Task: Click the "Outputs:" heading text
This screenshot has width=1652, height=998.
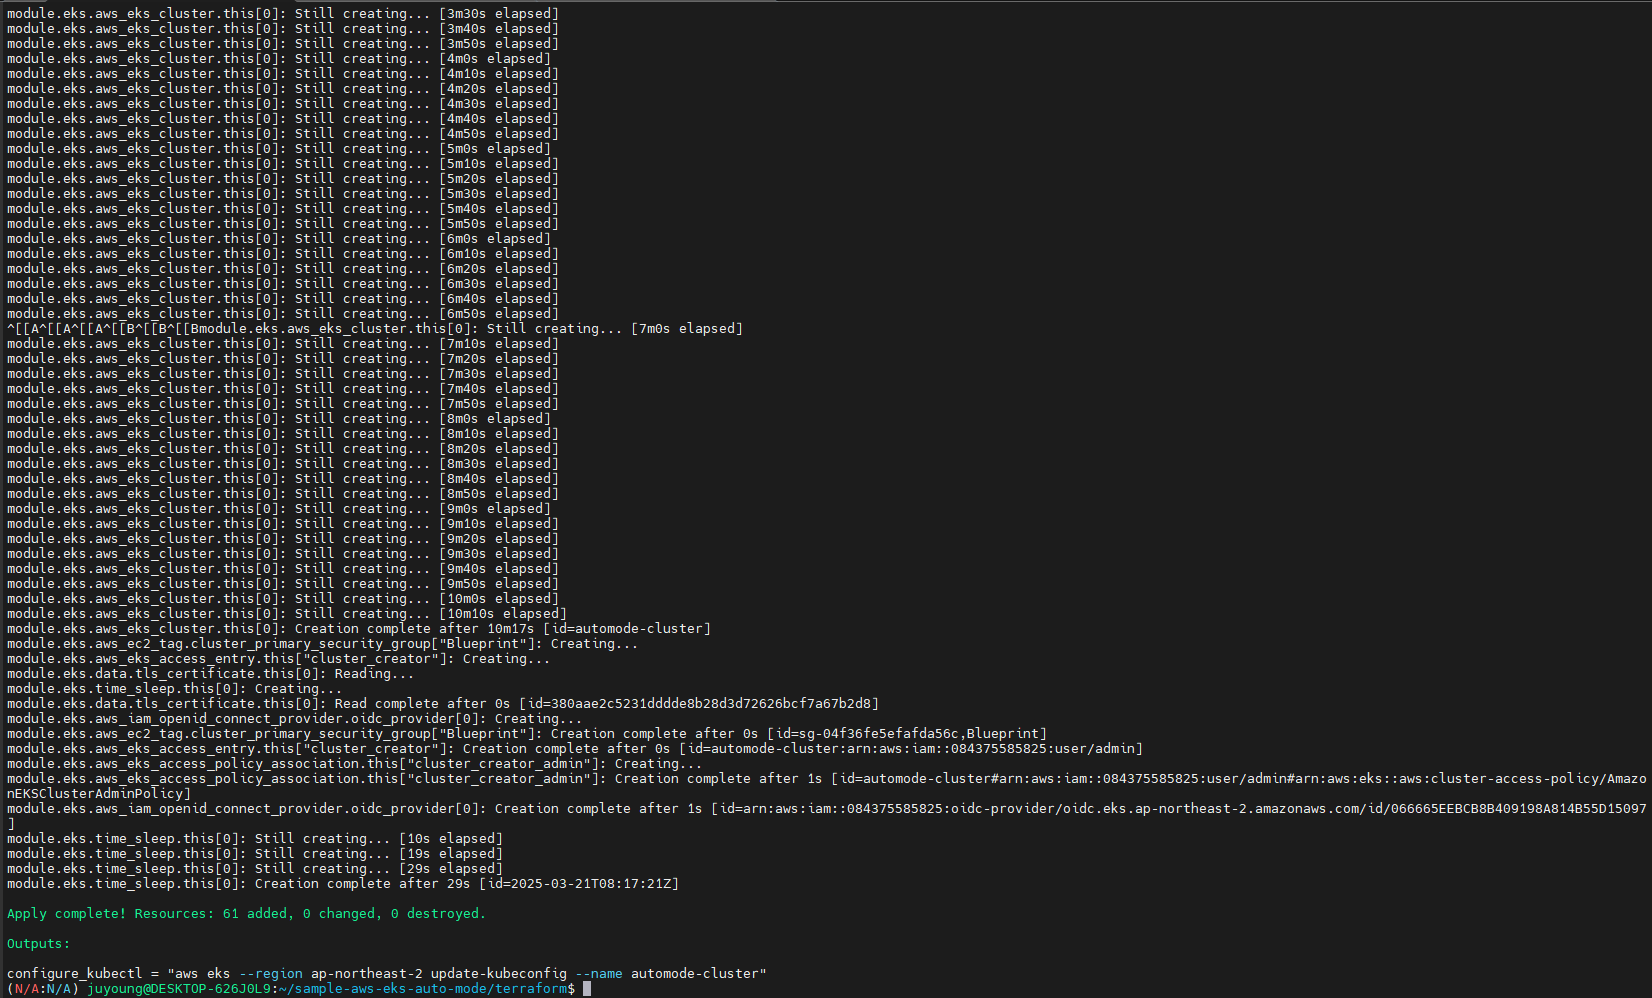Action: click(x=39, y=943)
